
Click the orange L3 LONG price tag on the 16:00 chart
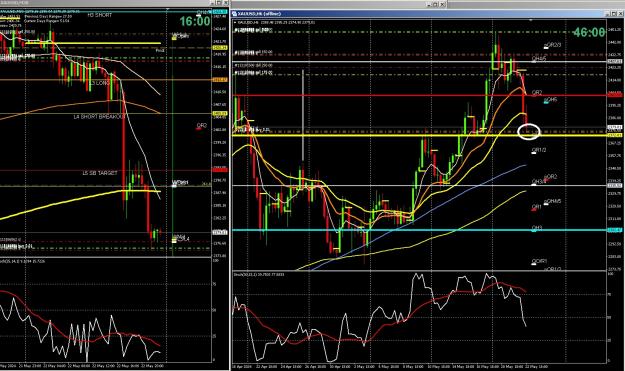pyautogui.click(x=220, y=80)
